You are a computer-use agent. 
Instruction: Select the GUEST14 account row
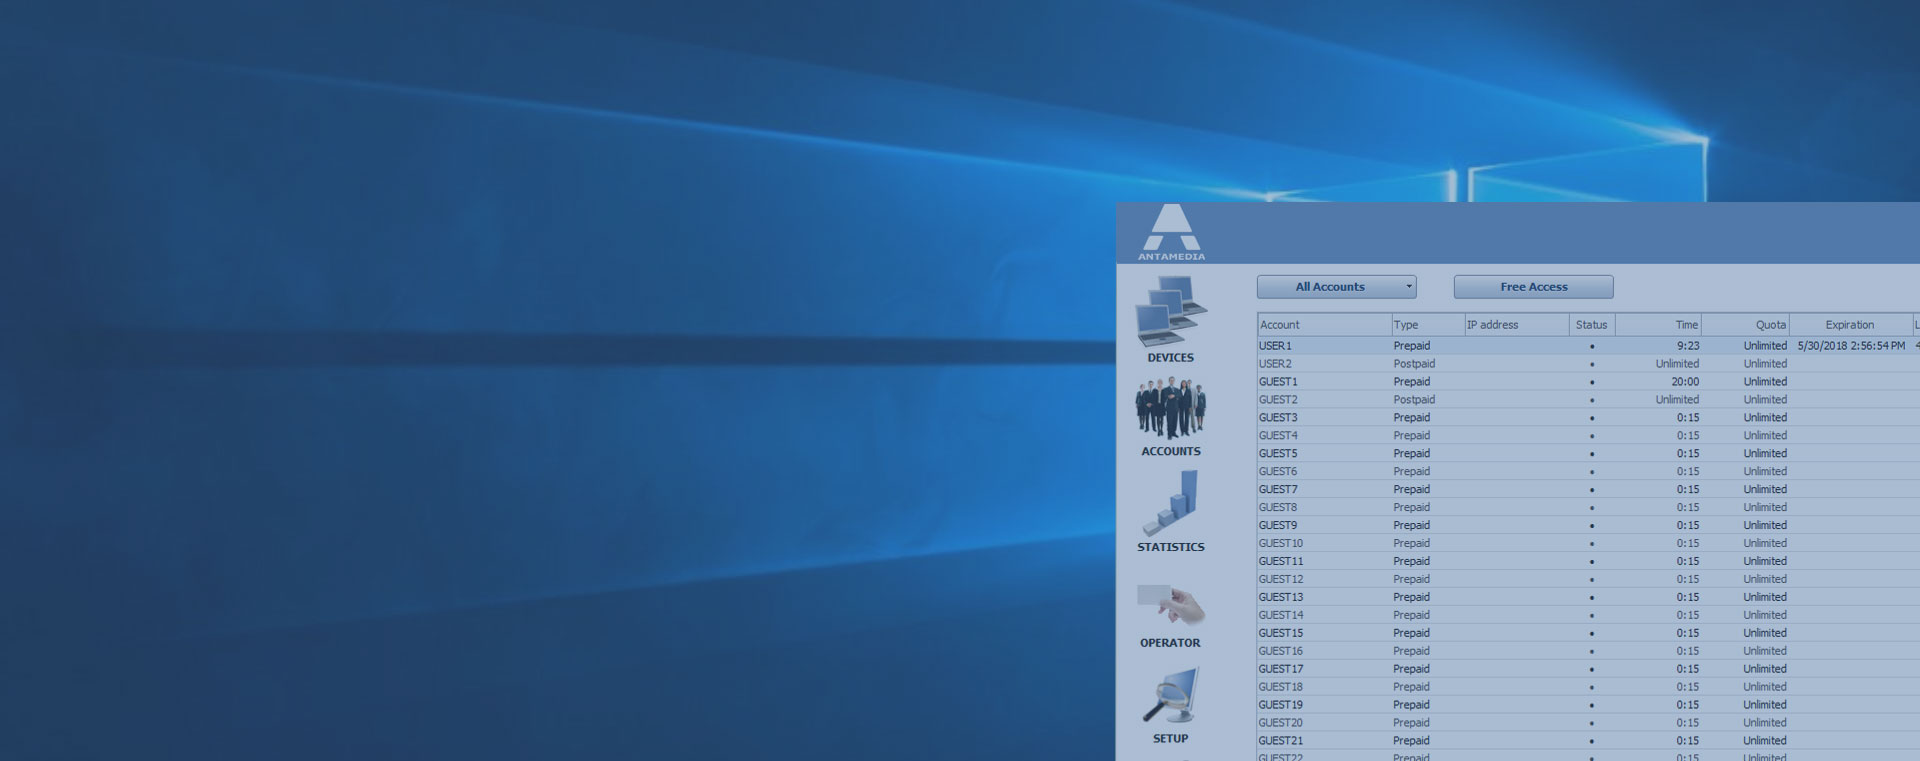1588,616
